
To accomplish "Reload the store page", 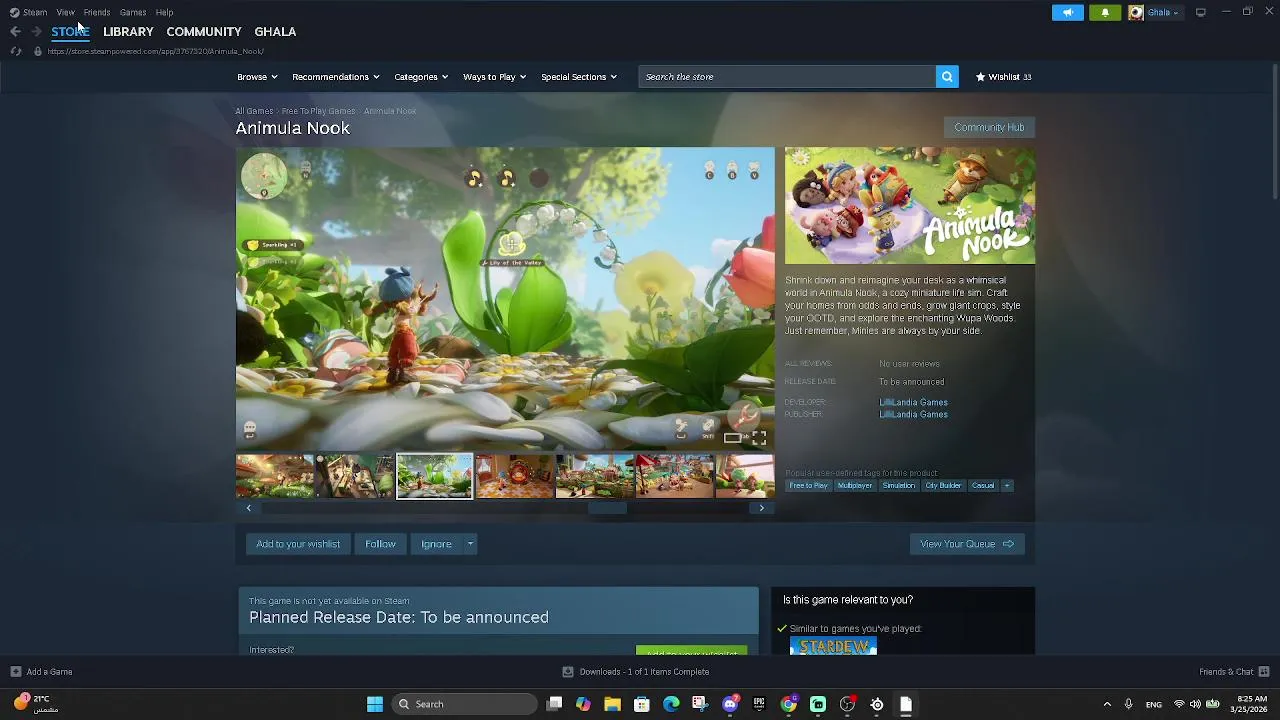I will click(15, 51).
